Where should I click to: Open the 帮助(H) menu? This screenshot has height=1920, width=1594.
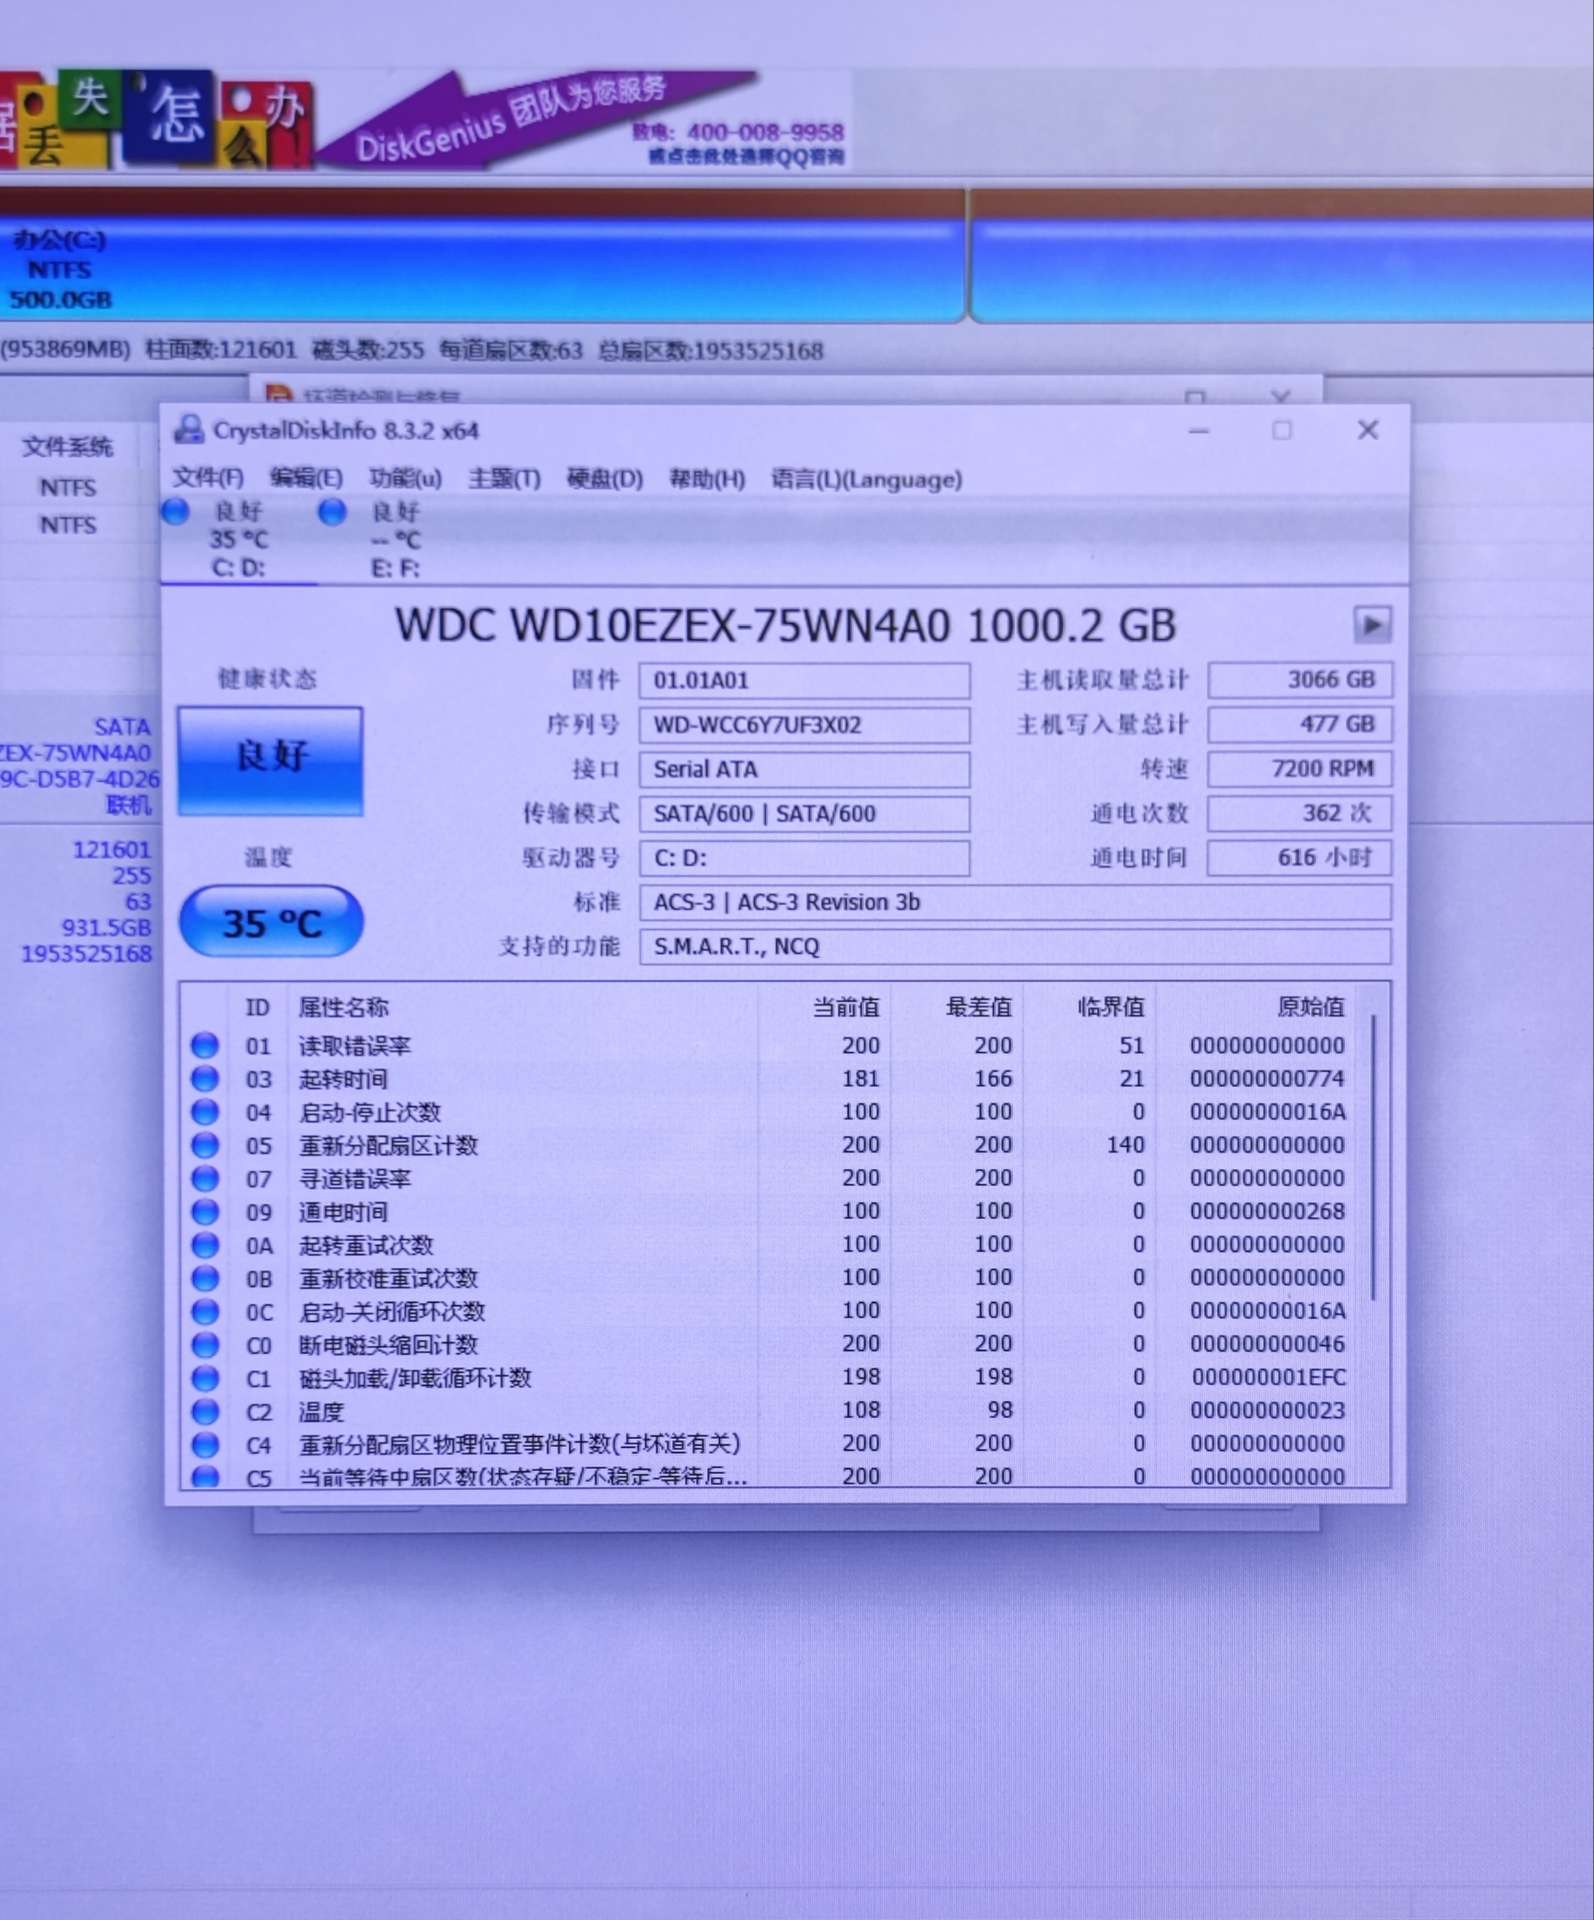(x=707, y=478)
